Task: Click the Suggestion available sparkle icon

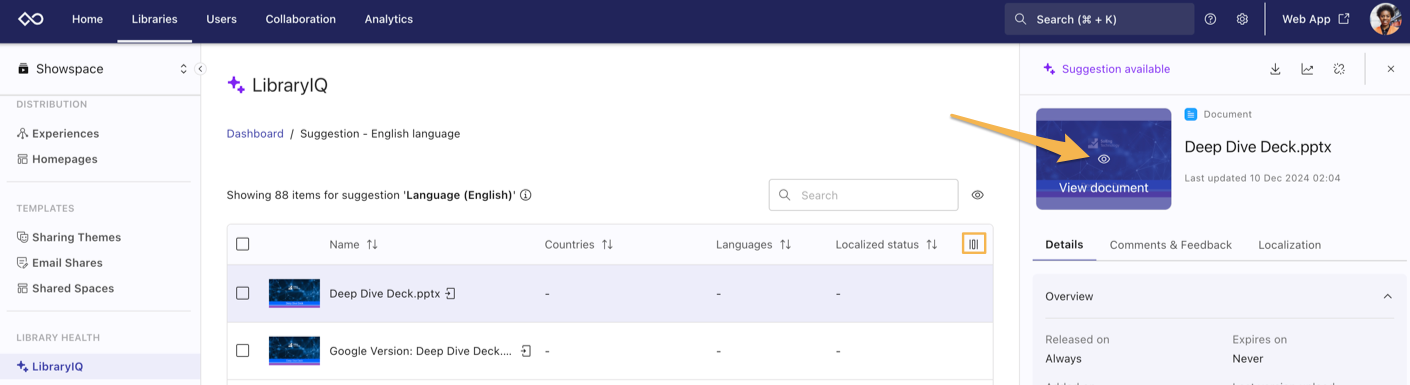Action: pos(1049,69)
